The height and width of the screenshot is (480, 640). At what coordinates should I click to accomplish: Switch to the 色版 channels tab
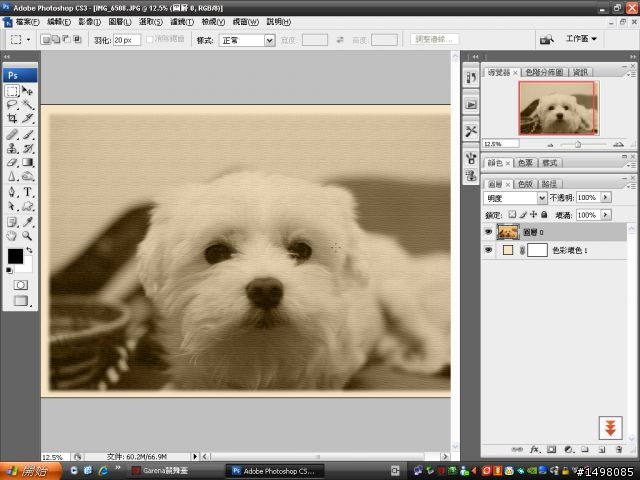pos(525,184)
